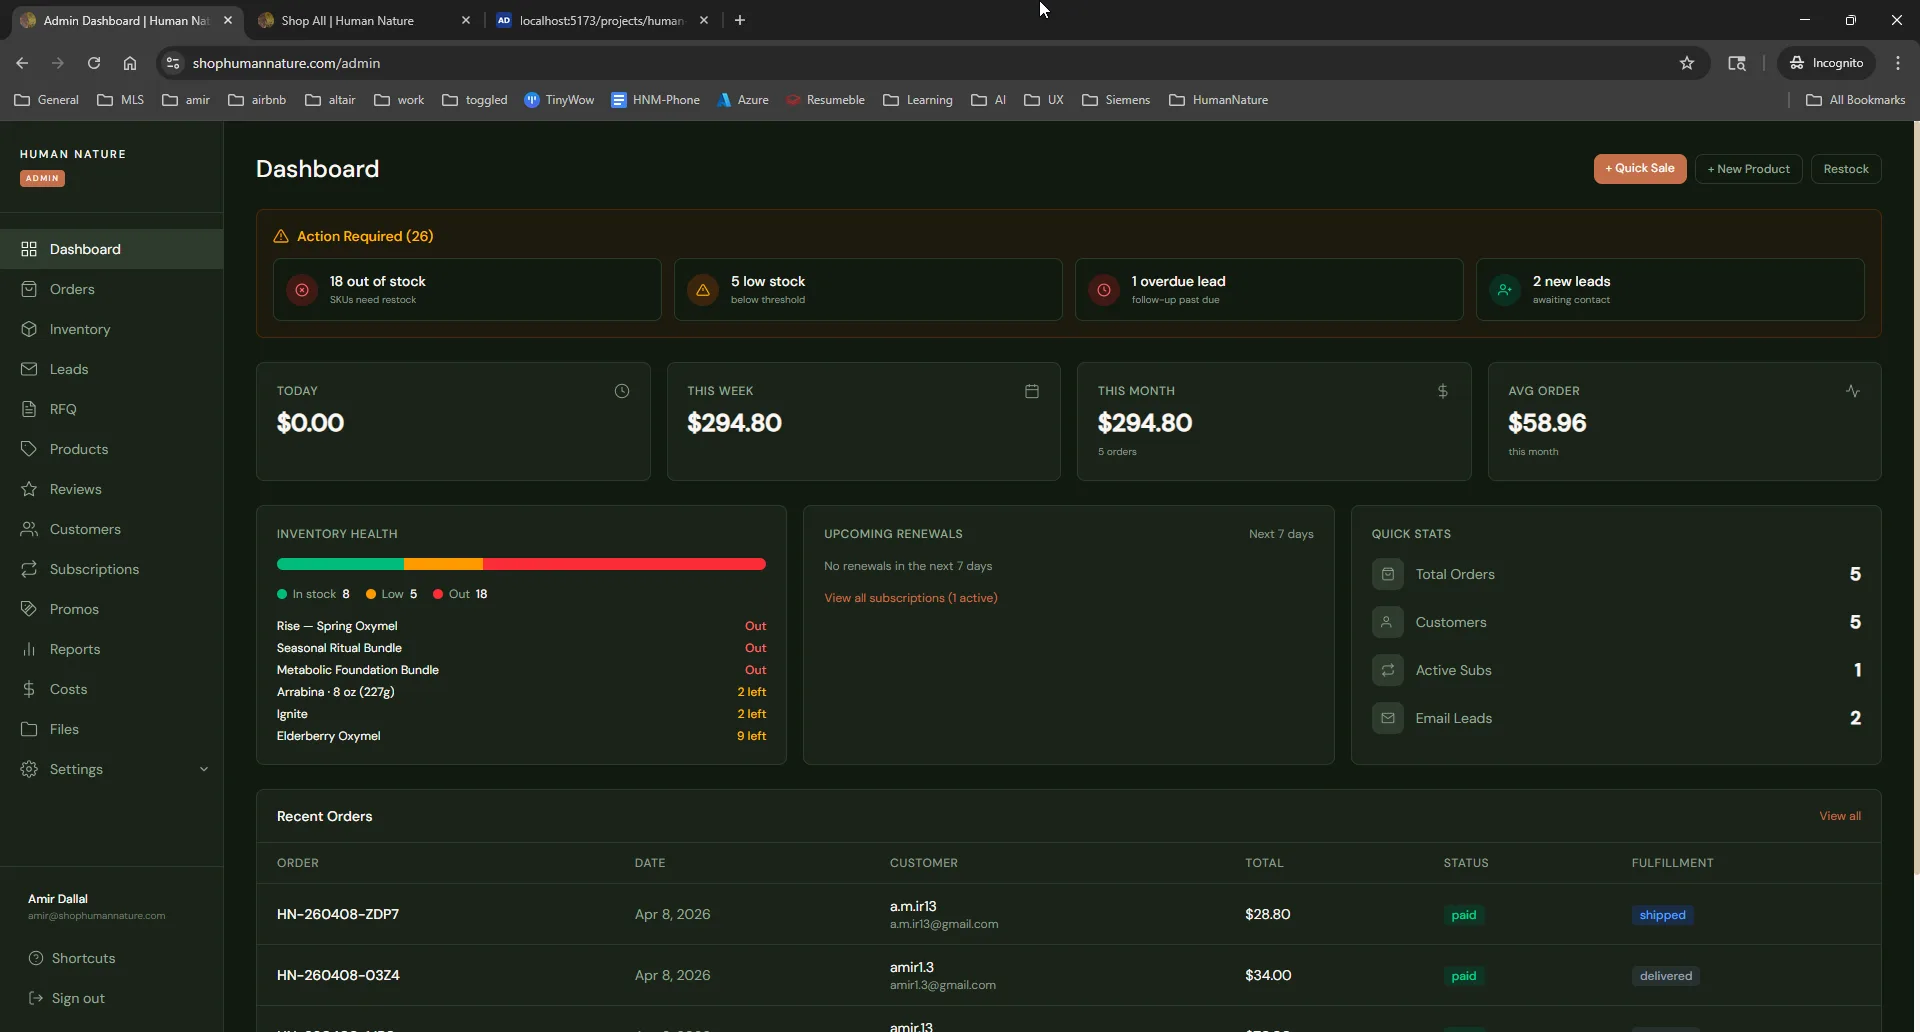Image resolution: width=1920 pixels, height=1032 pixels.
Task: Click the Subscriptions repeat icon
Action: pos(29,569)
